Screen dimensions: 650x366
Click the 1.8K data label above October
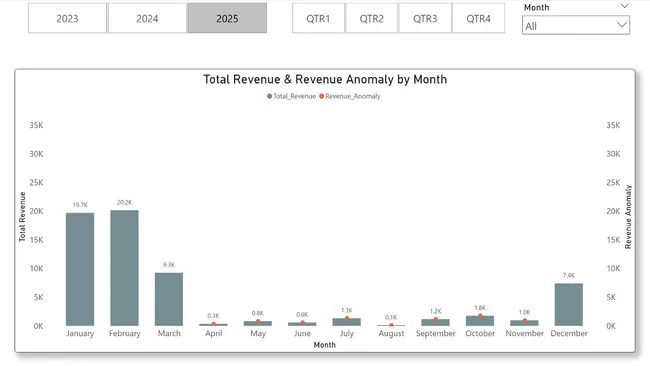point(480,308)
